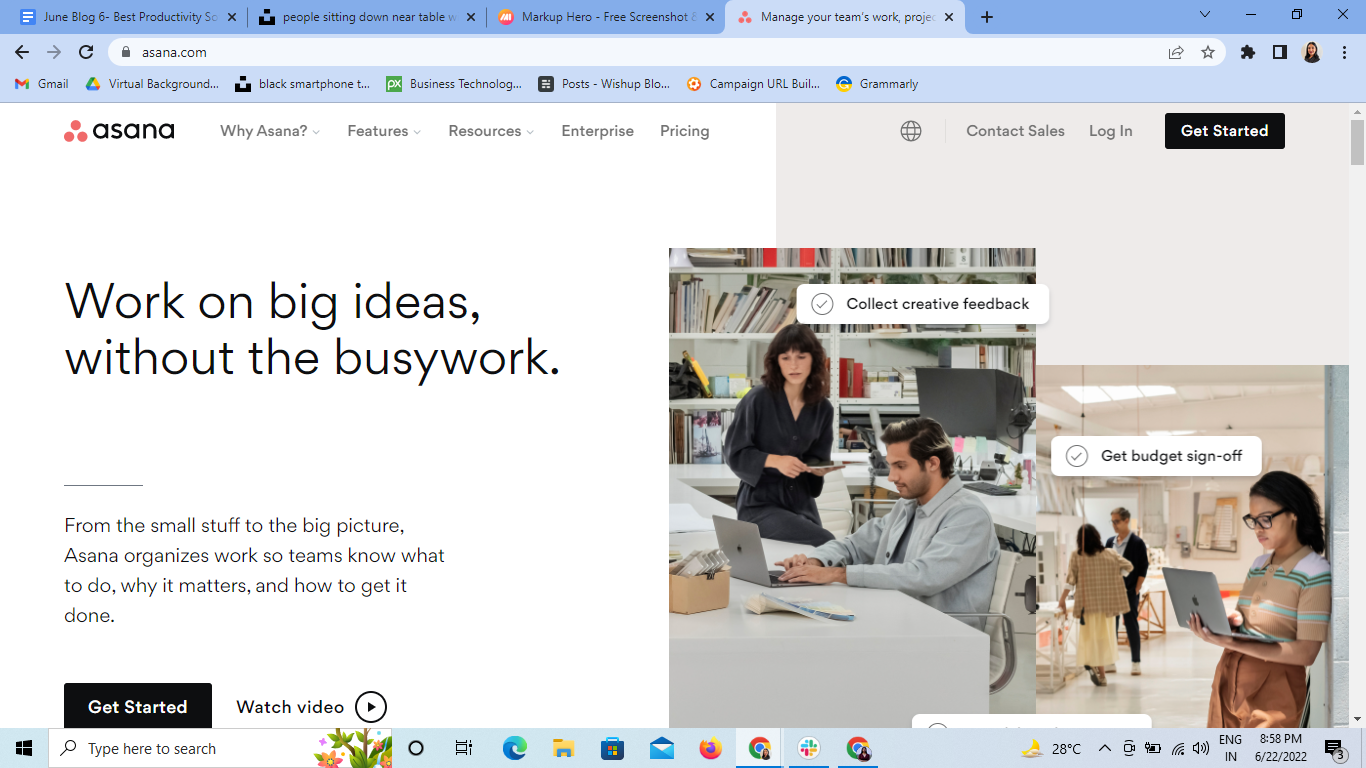Go to the Pricing page

tap(684, 131)
